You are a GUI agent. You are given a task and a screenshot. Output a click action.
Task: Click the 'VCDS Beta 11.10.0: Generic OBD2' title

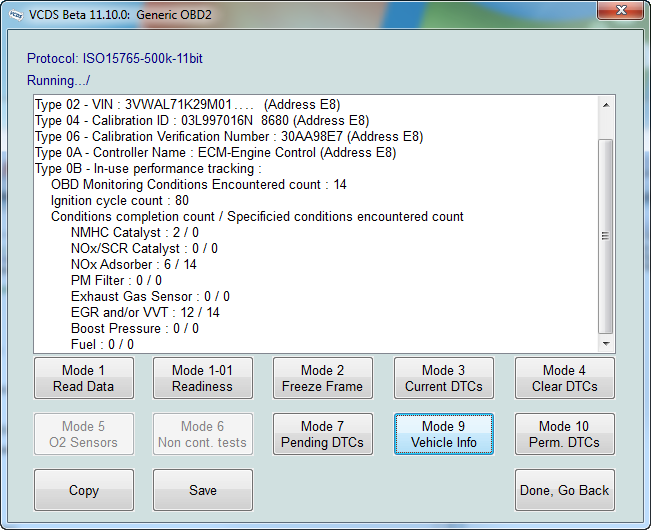coord(120,15)
